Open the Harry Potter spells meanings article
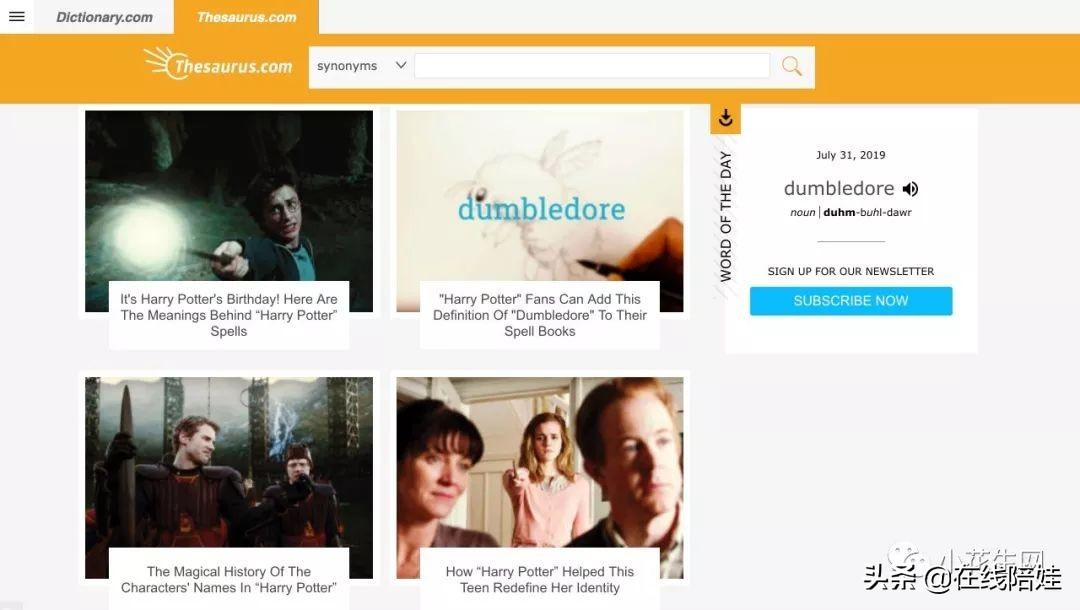The height and width of the screenshot is (610, 1080). pos(229,315)
